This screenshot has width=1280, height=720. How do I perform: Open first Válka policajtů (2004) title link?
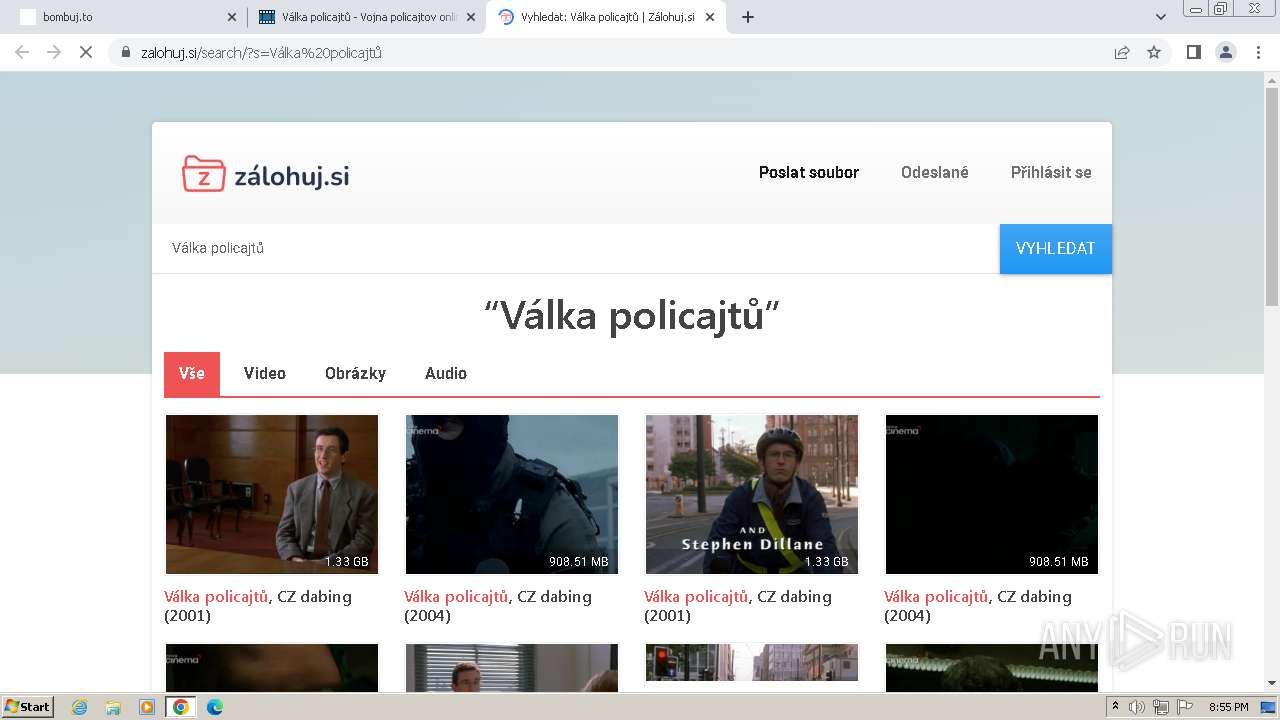[x=498, y=606]
